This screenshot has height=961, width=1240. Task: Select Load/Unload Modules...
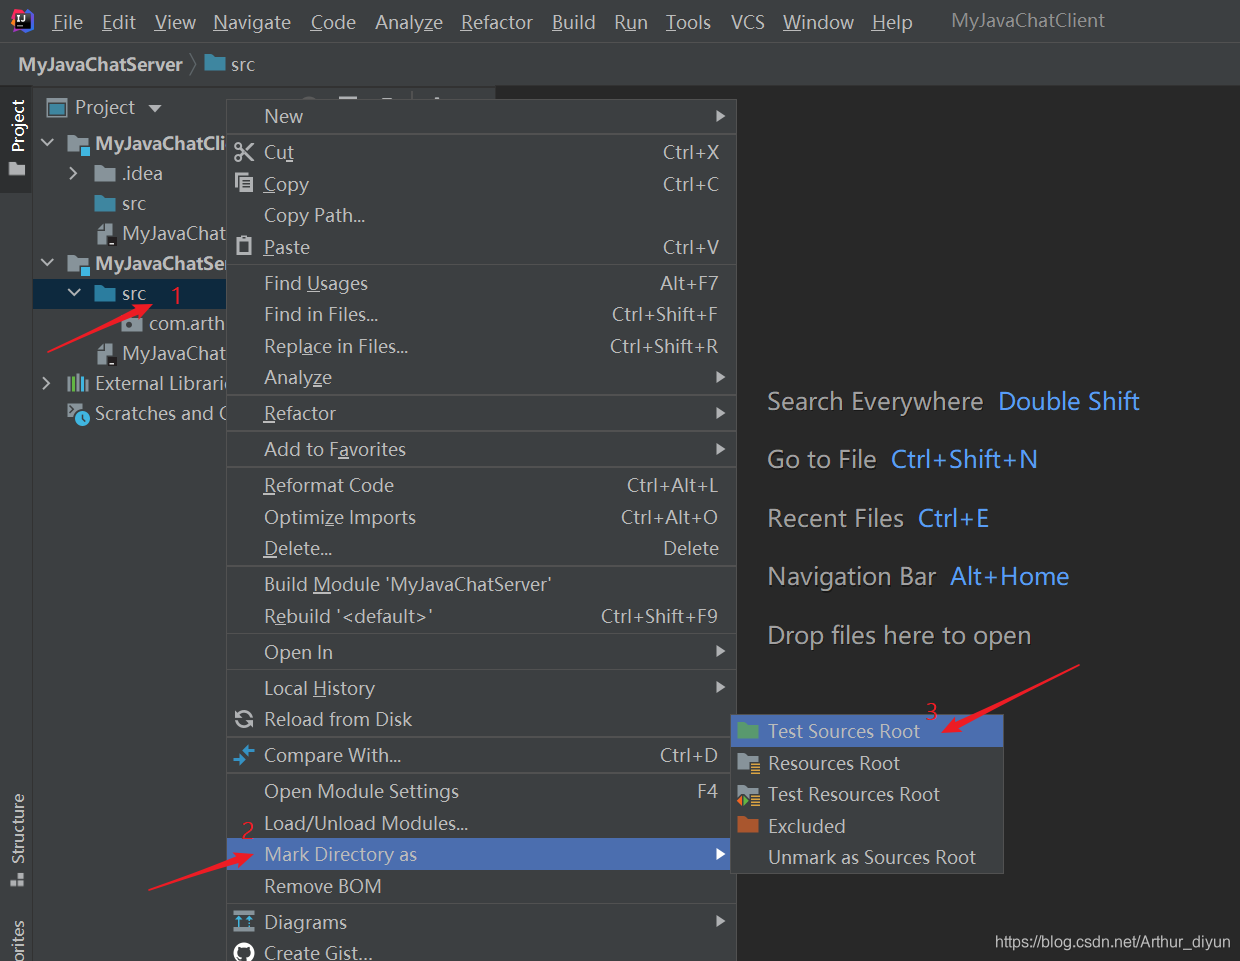point(481,823)
